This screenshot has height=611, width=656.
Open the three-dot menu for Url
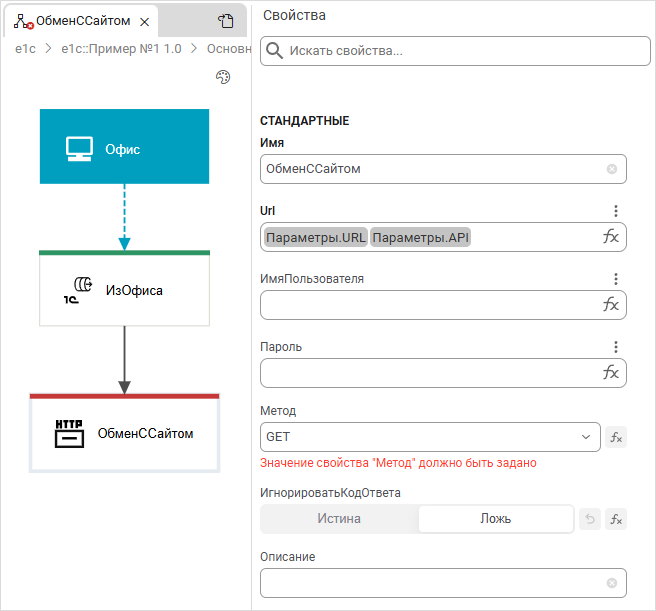pos(616,211)
